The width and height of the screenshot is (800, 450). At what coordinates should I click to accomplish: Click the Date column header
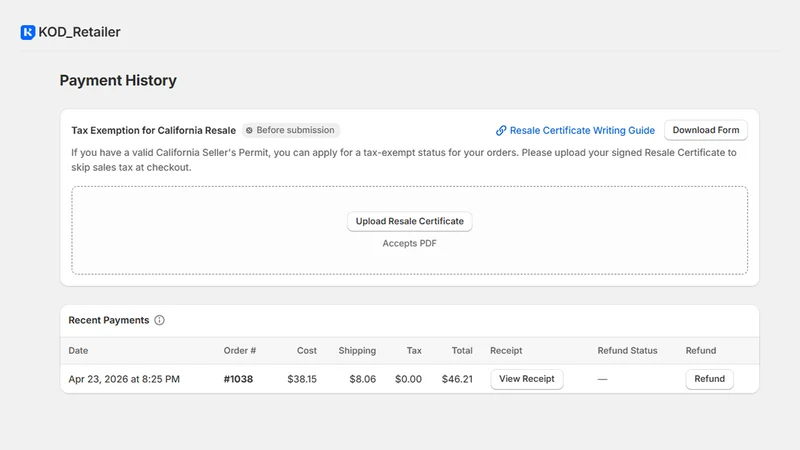click(x=78, y=351)
